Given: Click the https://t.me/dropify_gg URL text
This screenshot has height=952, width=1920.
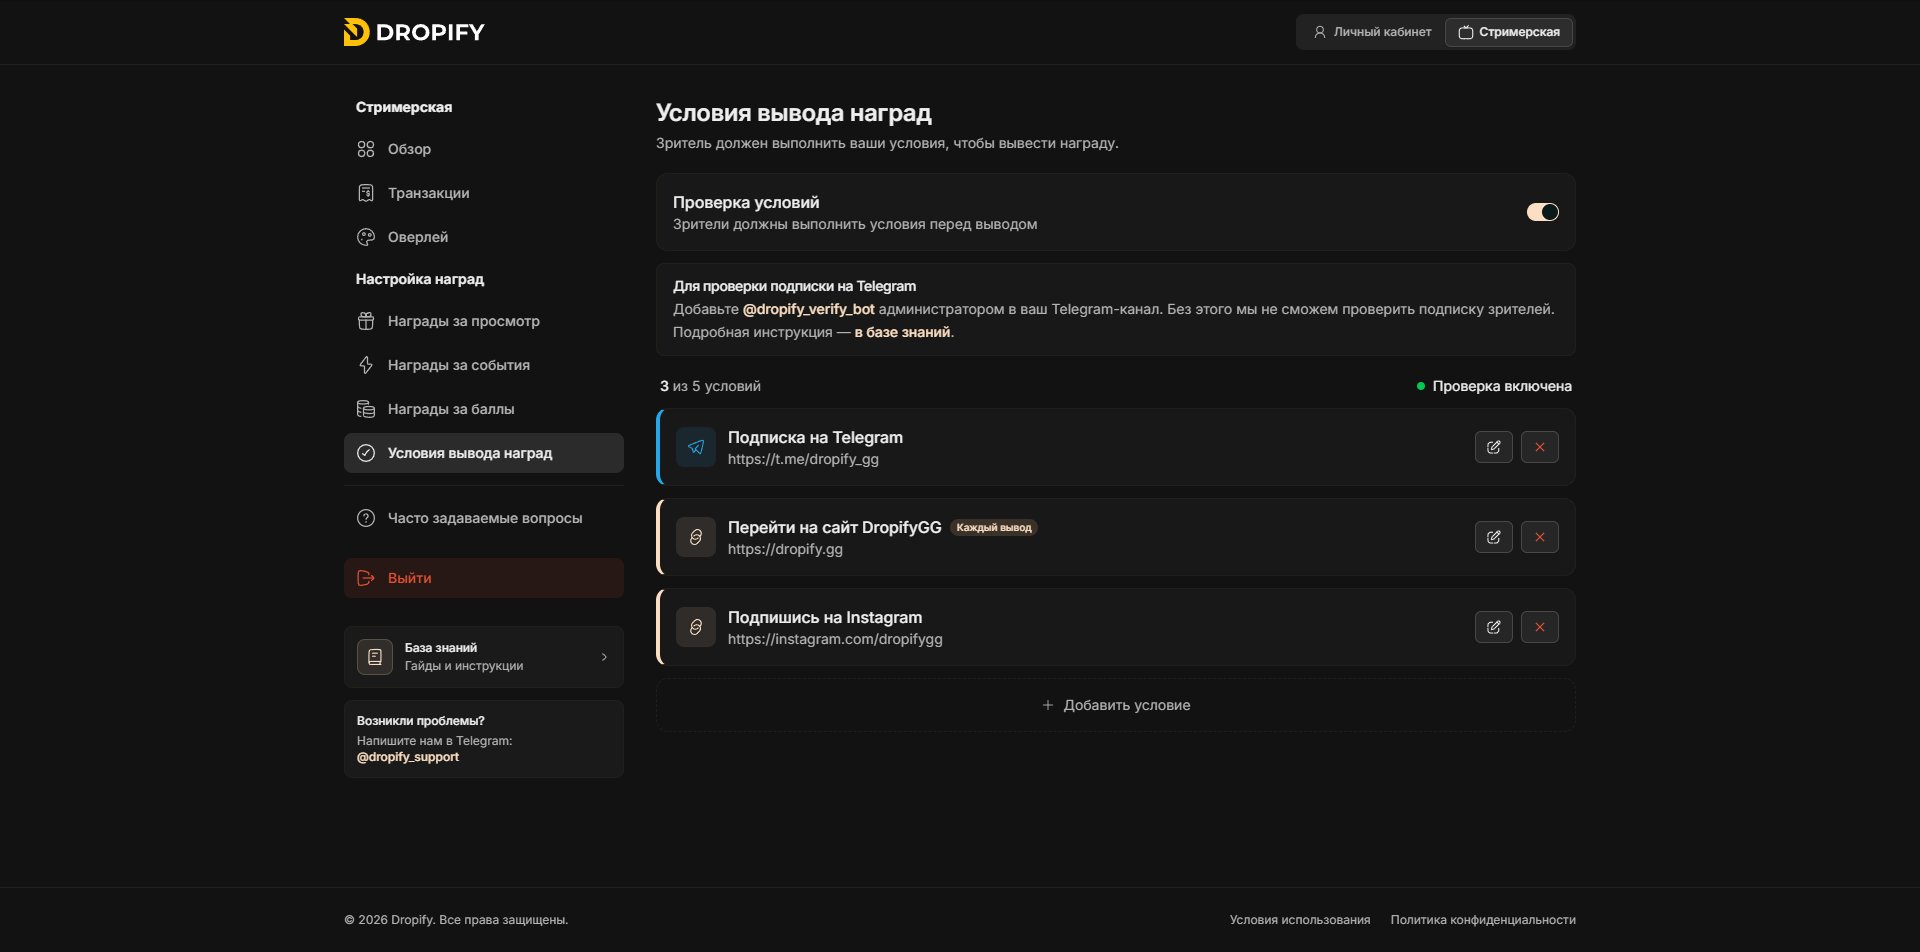Looking at the screenshot, I should 803,459.
